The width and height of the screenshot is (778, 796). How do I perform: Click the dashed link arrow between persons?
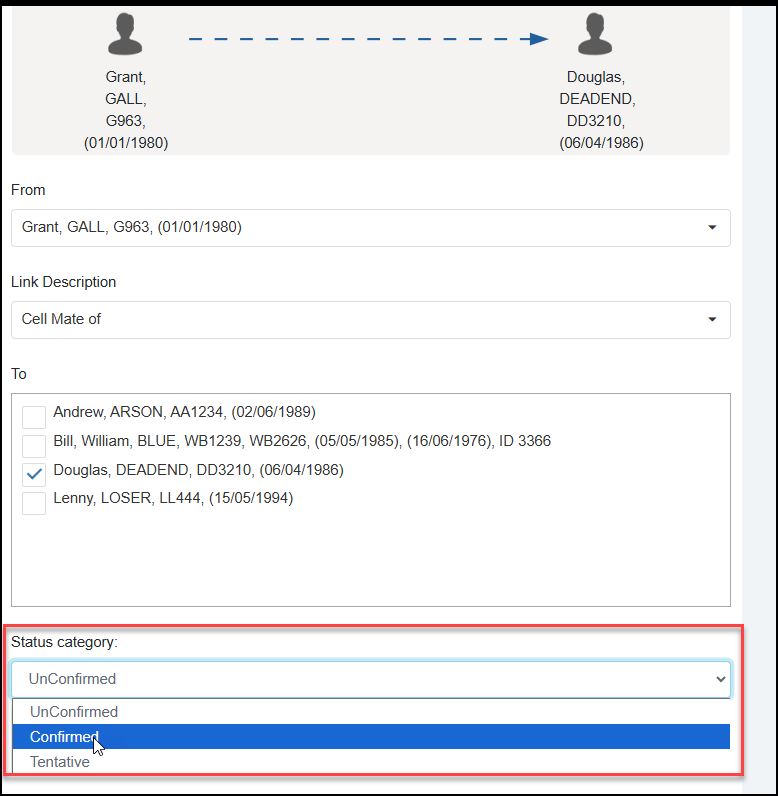(x=368, y=39)
